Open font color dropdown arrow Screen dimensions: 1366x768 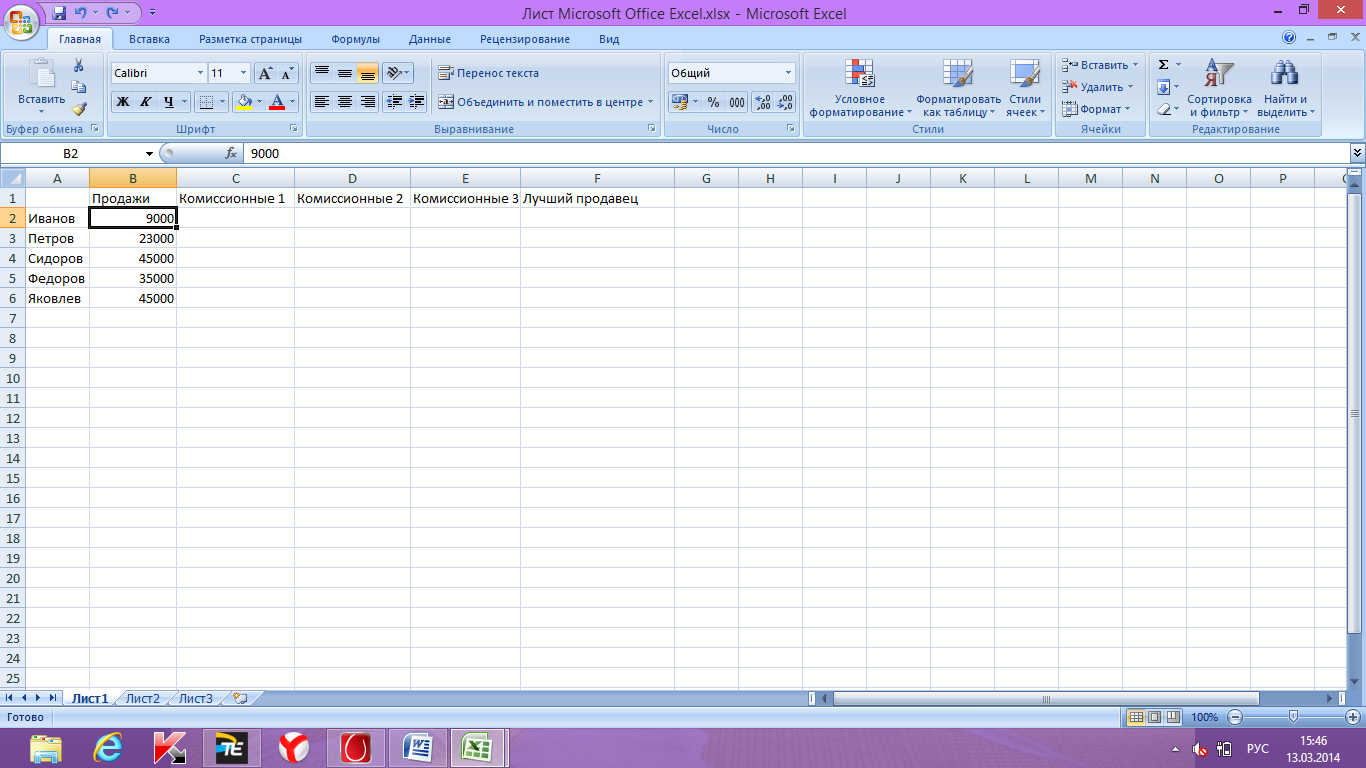pyautogui.click(x=293, y=101)
